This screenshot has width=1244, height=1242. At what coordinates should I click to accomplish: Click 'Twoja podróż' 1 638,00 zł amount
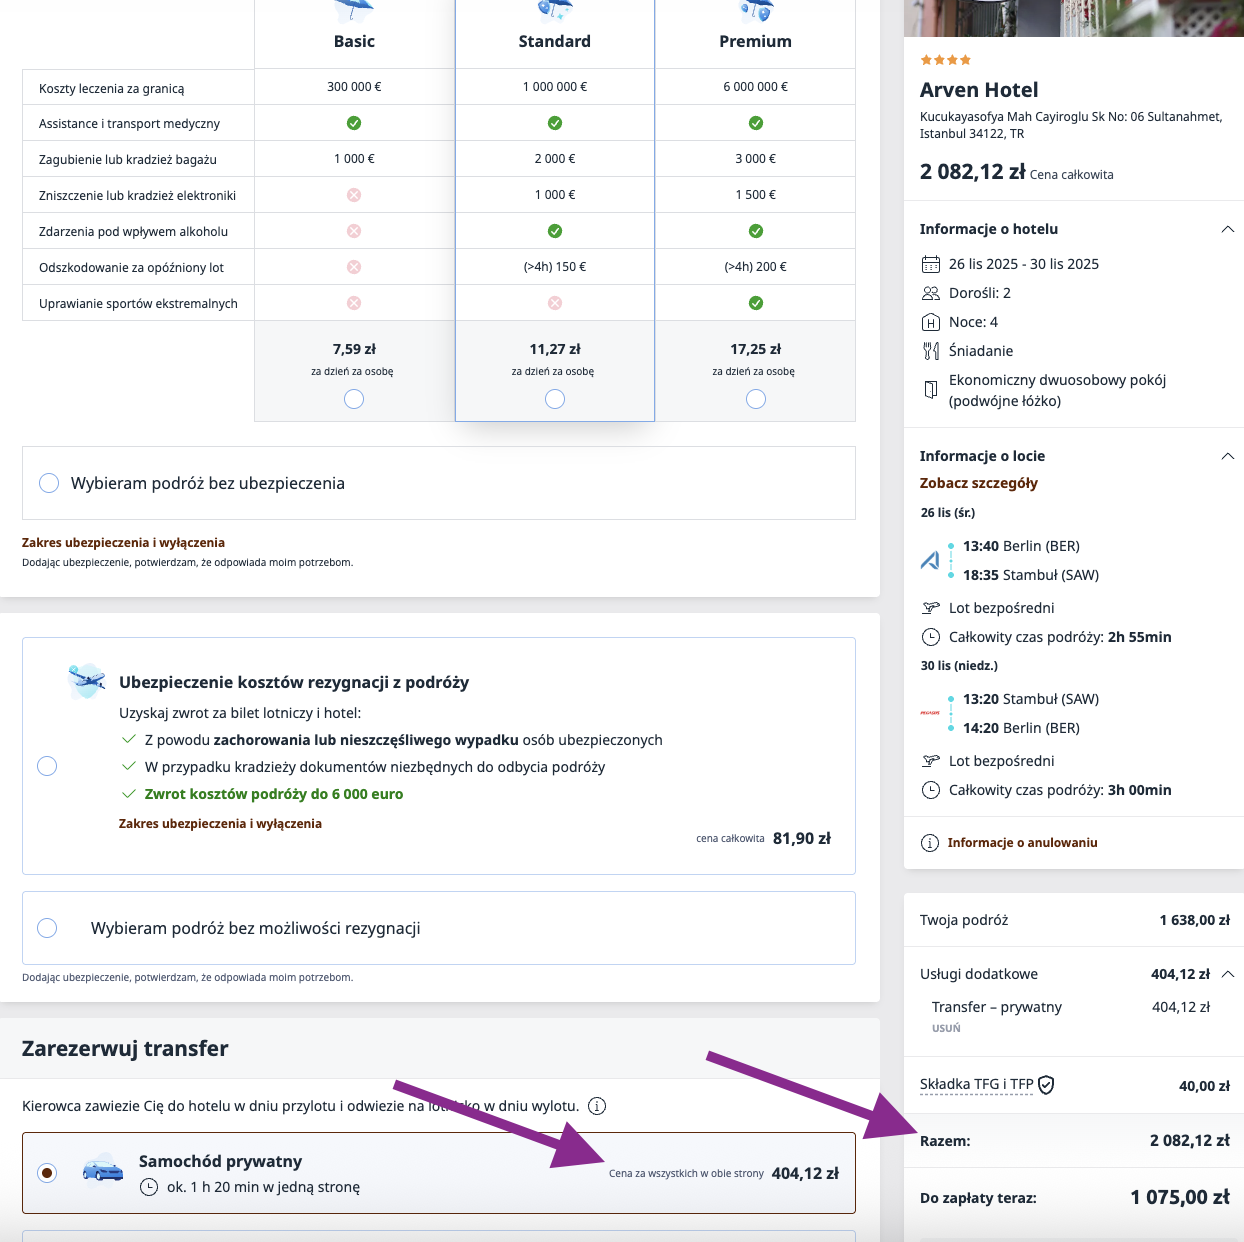[x=1195, y=920]
